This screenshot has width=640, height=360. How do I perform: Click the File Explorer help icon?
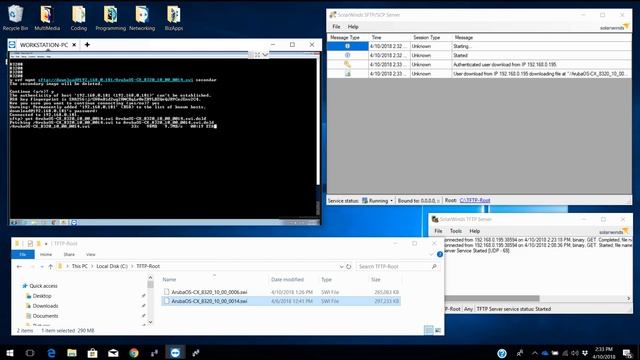point(440,254)
